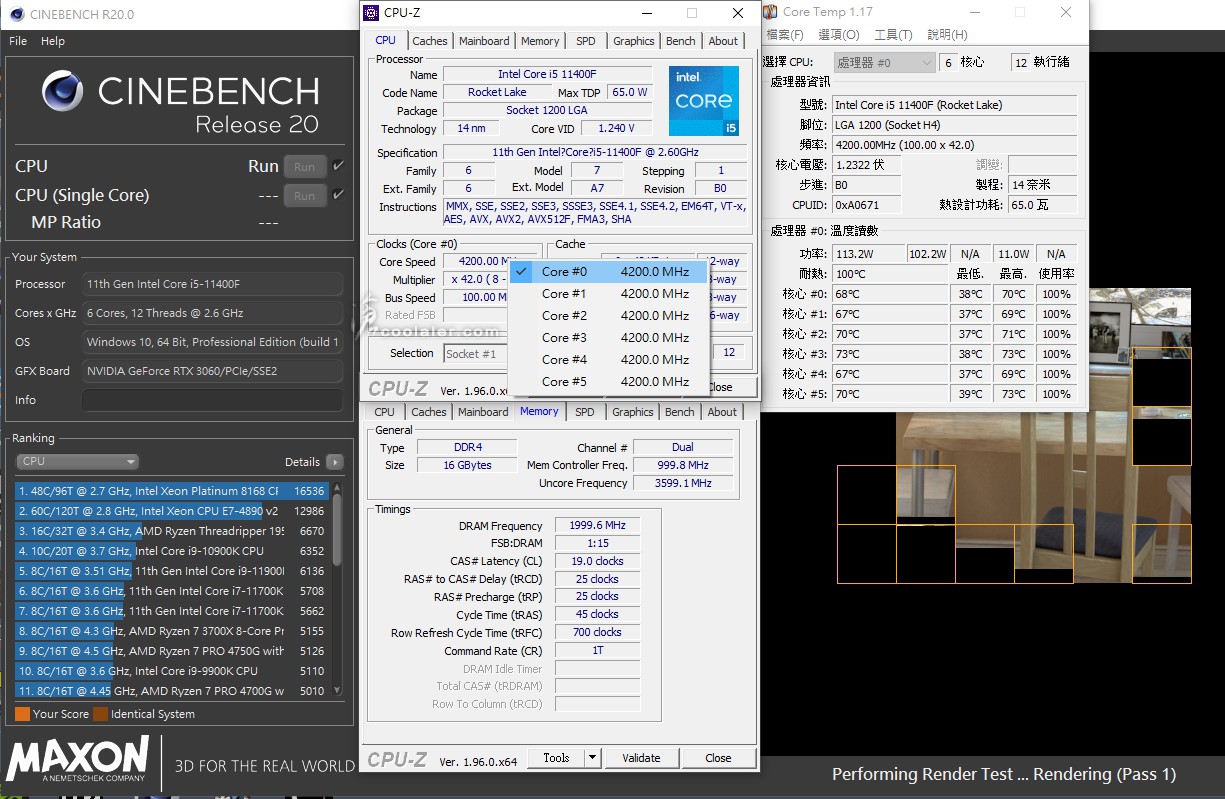Click the Name field 'Intel Core i5 11400F'
Viewport: 1225px width, 799px height.
coord(548,75)
